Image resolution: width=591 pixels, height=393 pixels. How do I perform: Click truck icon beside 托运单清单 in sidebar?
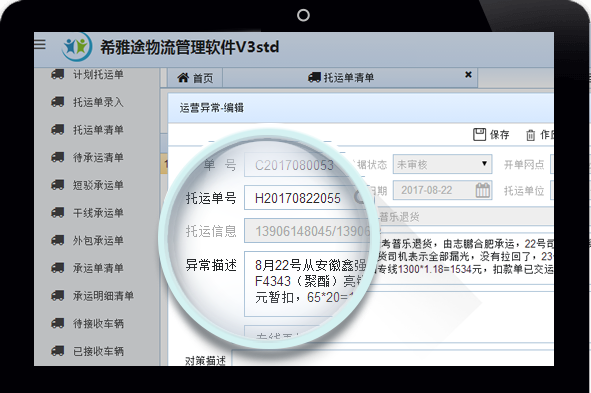(58, 130)
